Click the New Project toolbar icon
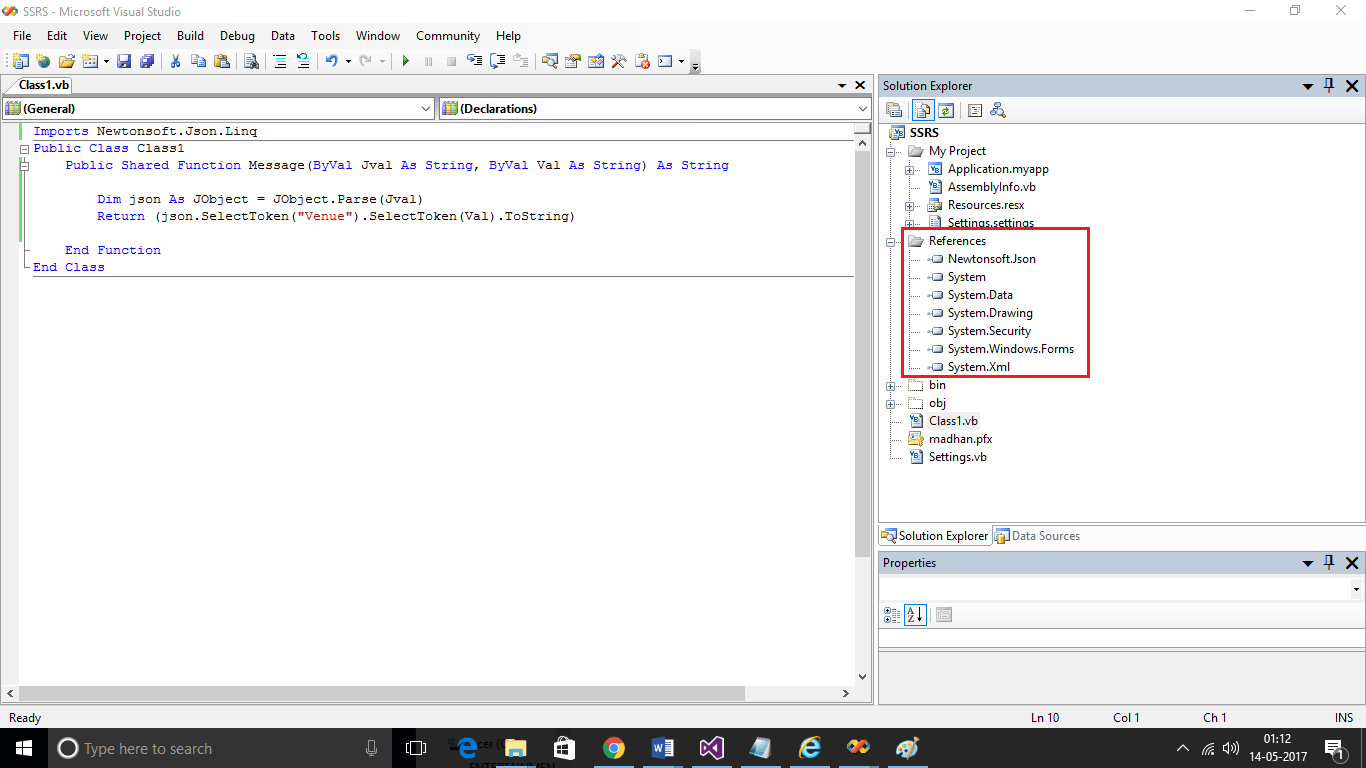Screen dimensions: 1366x768 tap(20, 61)
